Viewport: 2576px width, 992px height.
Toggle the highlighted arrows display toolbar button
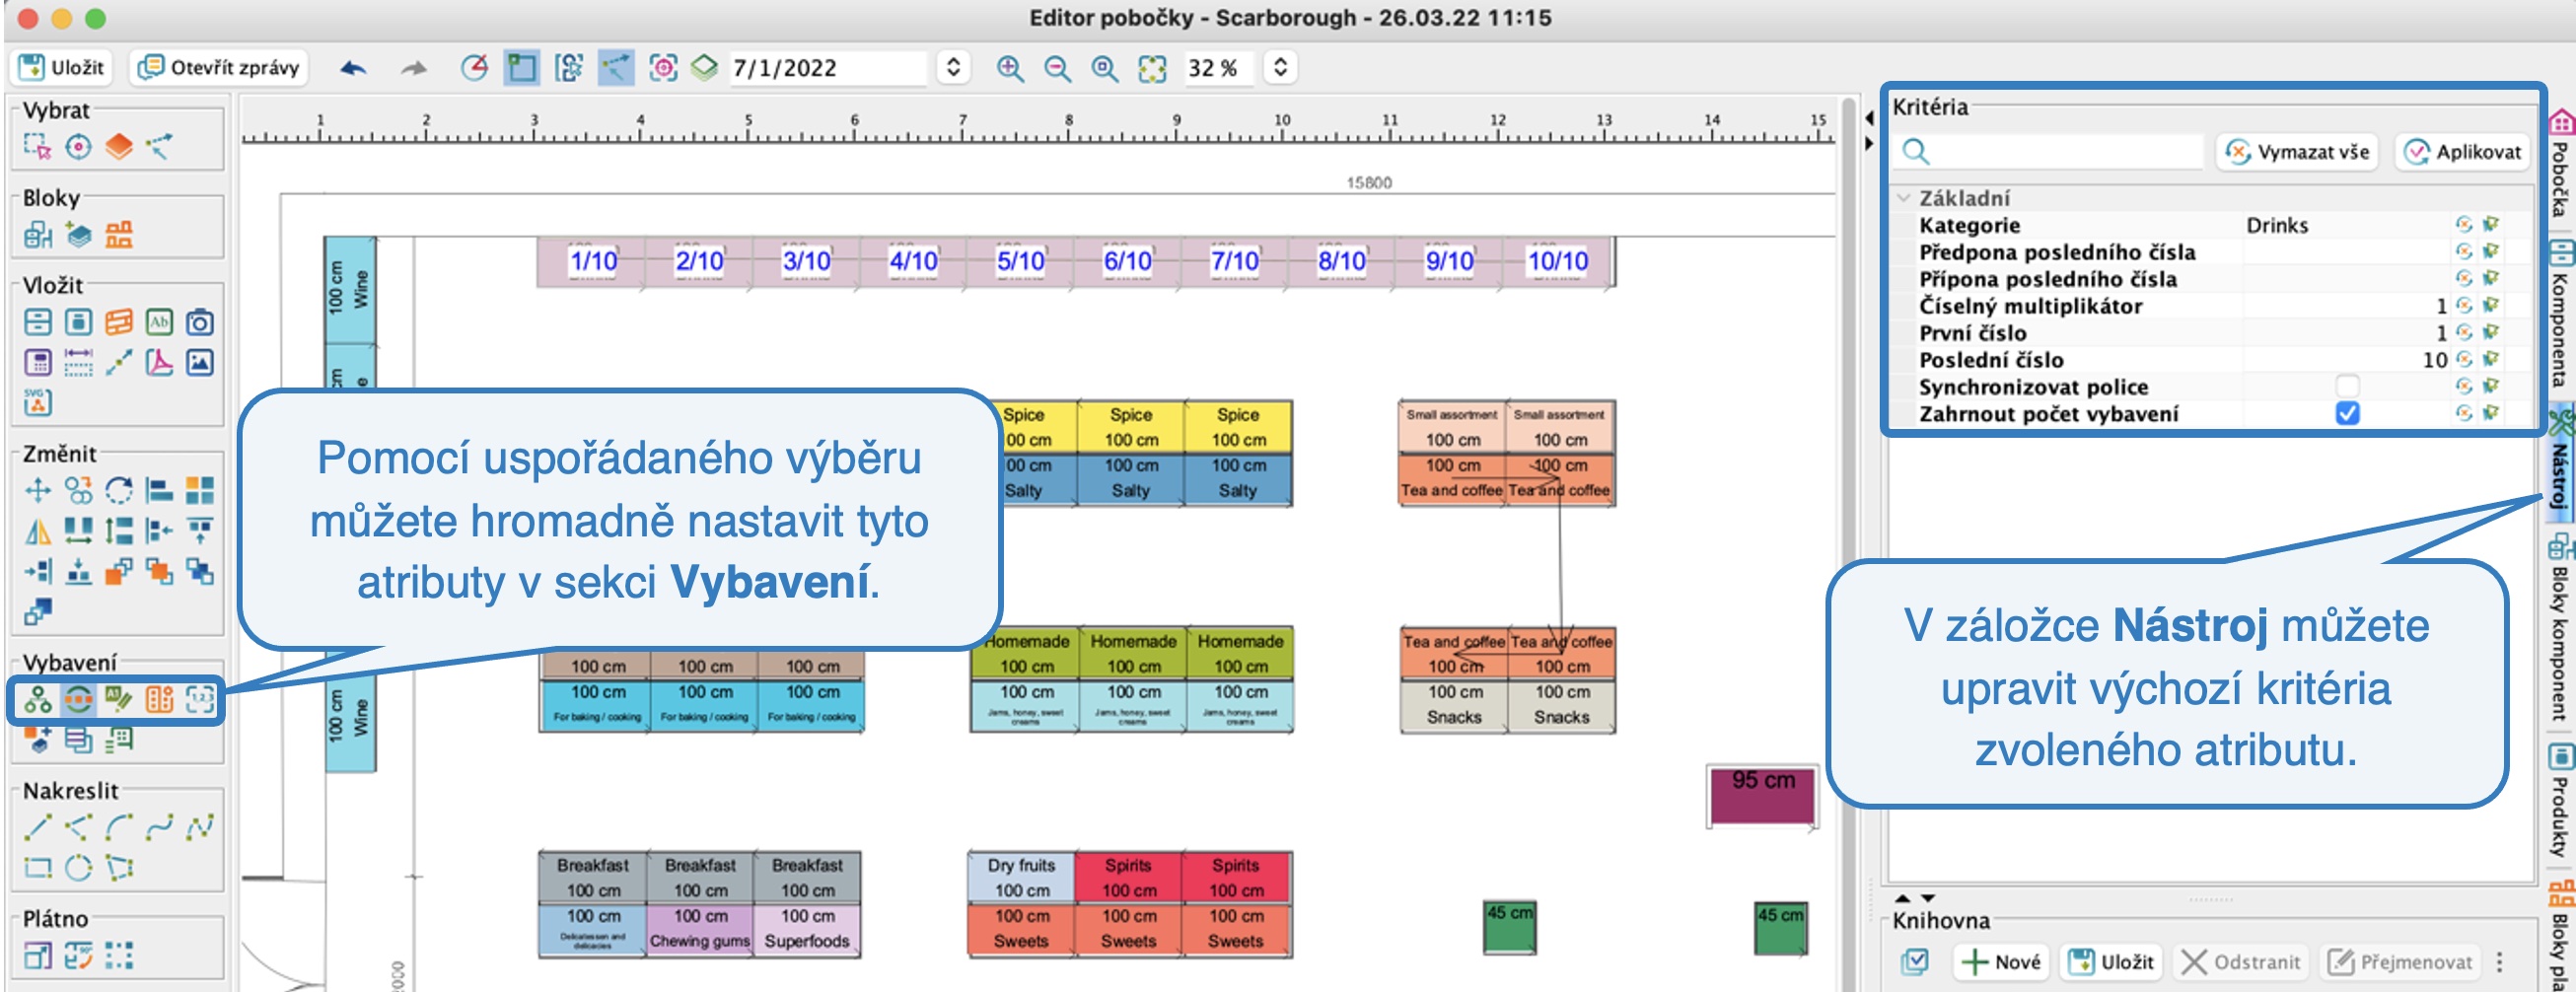coord(616,68)
